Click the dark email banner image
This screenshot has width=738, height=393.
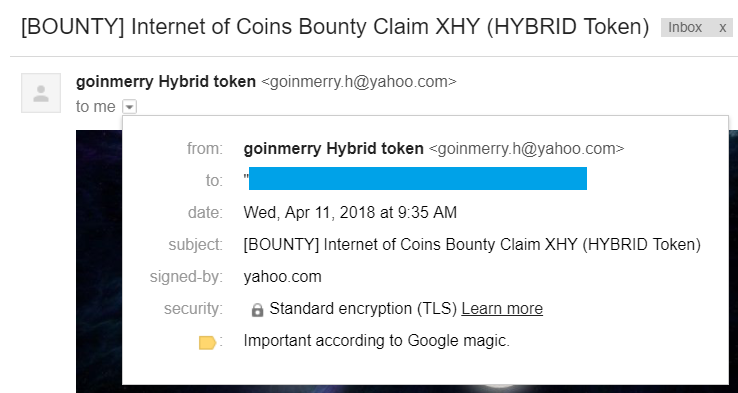tap(99, 259)
